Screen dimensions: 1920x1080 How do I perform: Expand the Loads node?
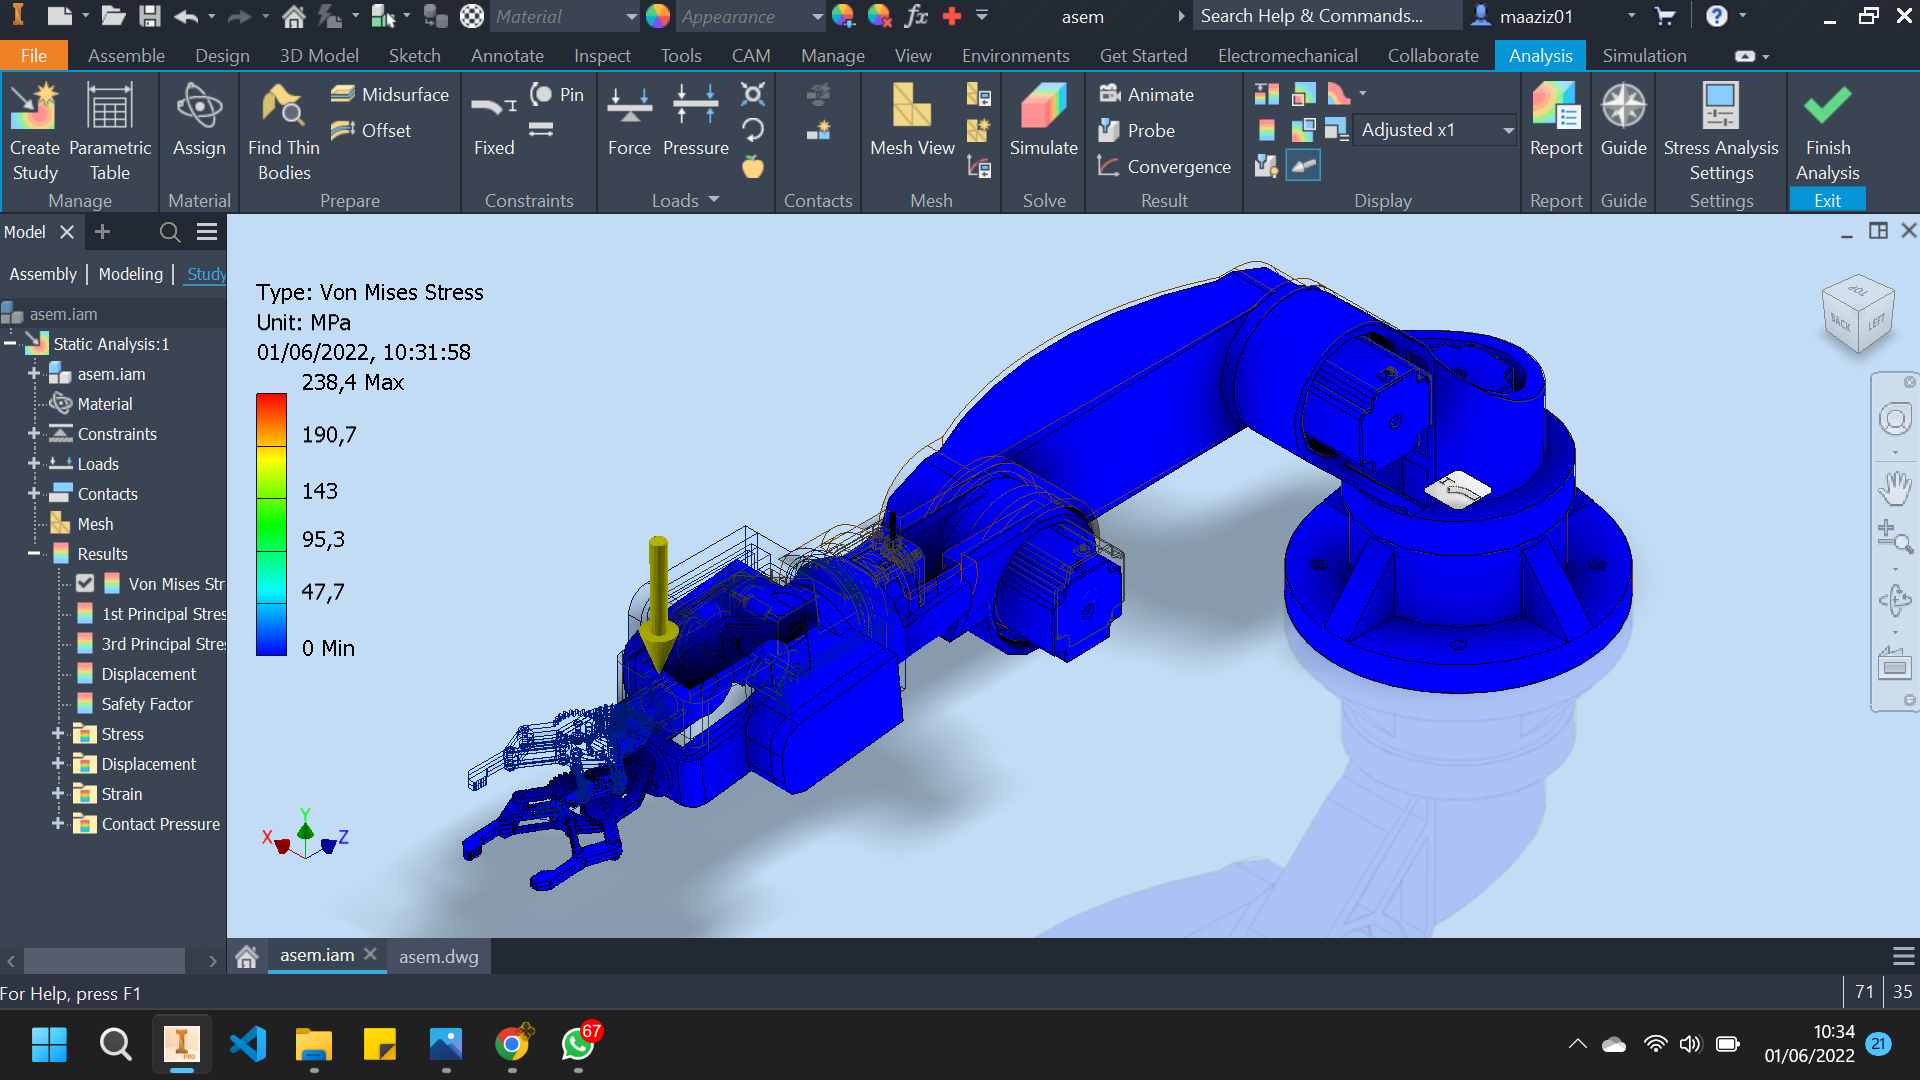[x=33, y=464]
